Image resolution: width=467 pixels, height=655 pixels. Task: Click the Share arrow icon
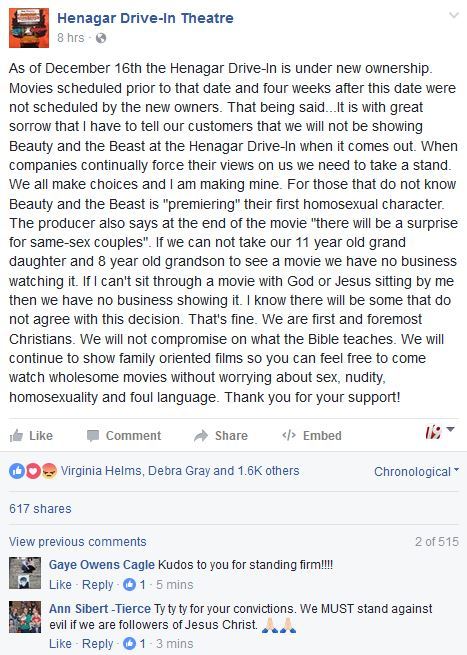point(201,436)
